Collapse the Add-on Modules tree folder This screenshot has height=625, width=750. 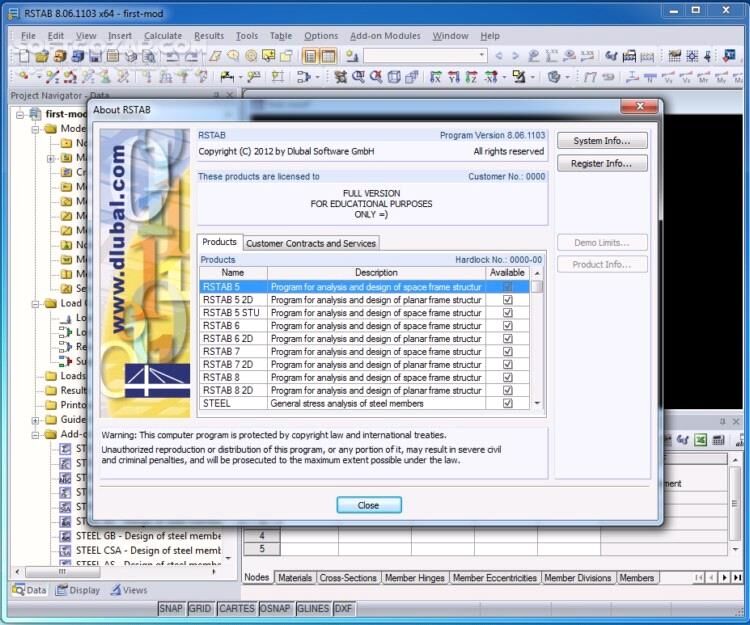(x=36, y=435)
